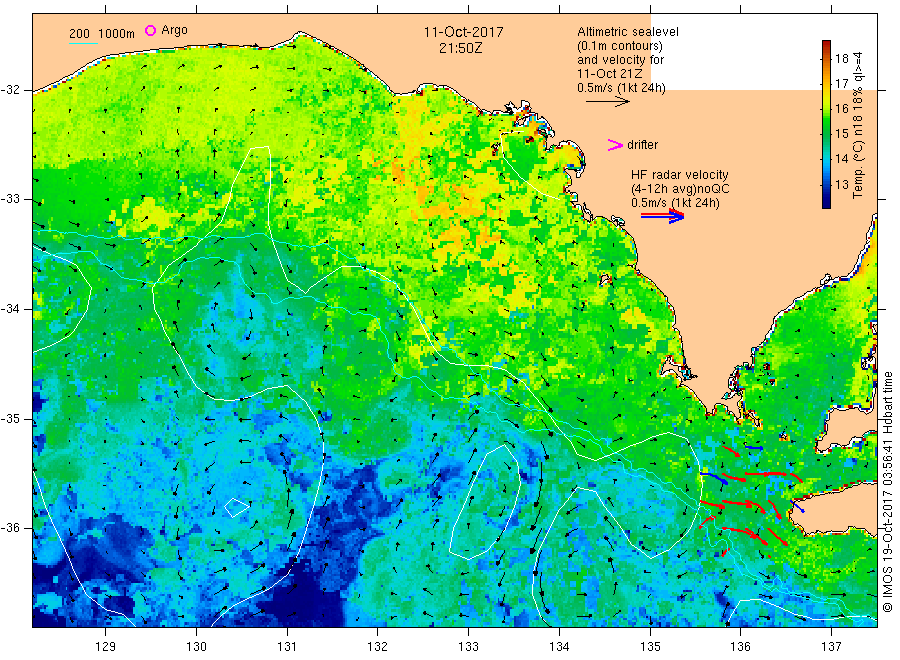The width and height of the screenshot is (900, 660).
Task: Click the 131 longitude axis label
Action: 286,647
